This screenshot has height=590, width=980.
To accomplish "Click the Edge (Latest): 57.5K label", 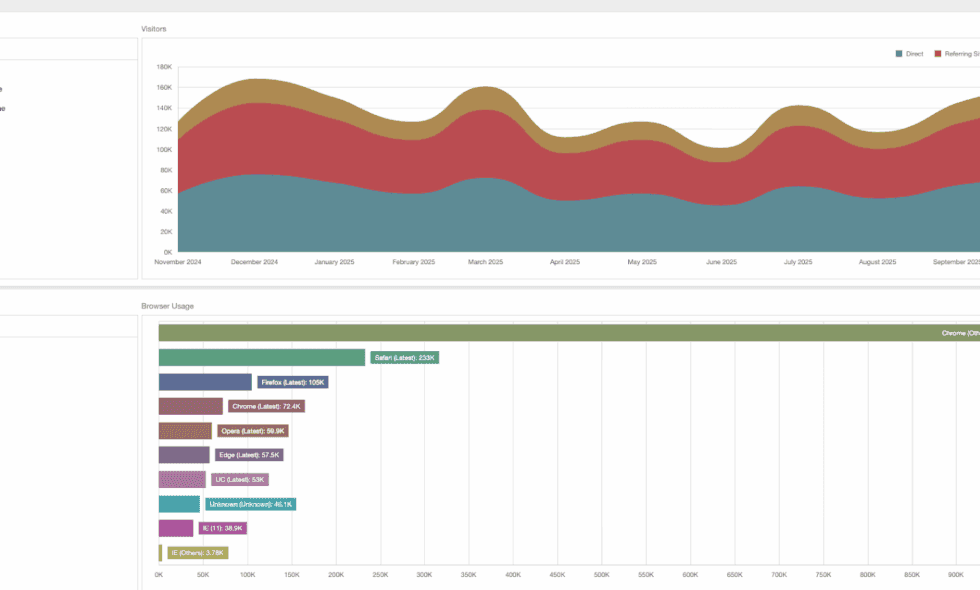I will tap(249, 455).
